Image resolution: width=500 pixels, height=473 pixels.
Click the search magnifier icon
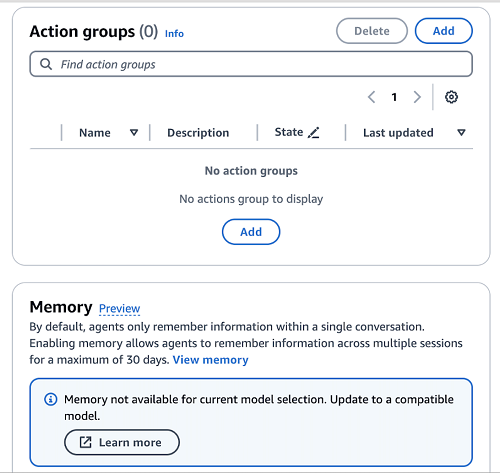coord(46,64)
